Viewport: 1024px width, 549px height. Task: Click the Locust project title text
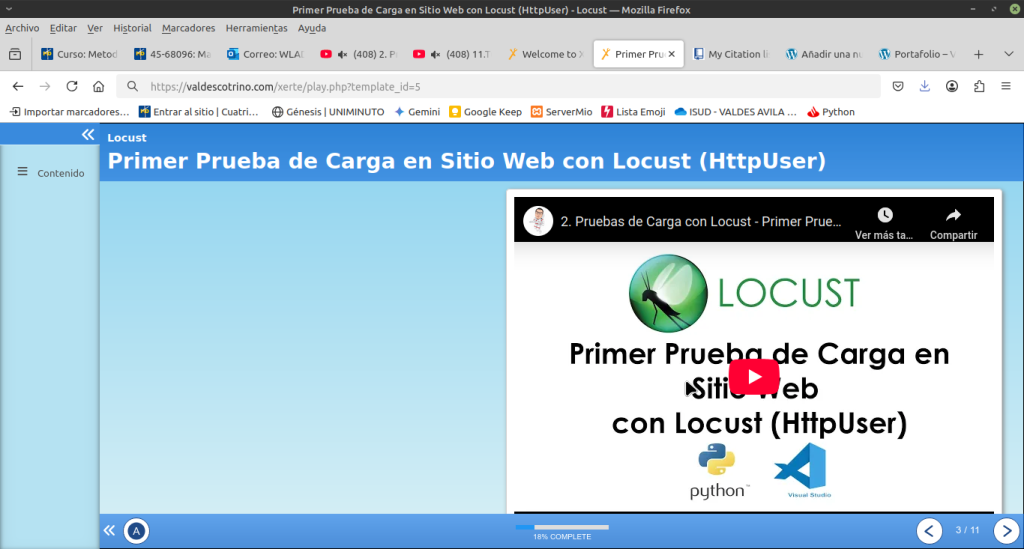click(x=127, y=138)
